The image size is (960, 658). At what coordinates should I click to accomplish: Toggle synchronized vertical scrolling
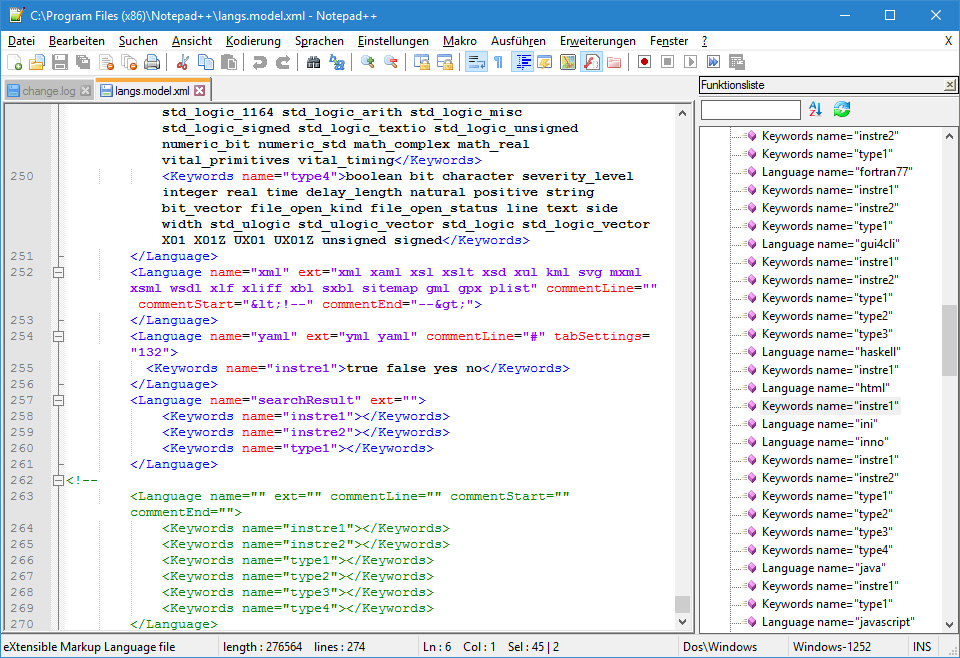pyautogui.click(x=422, y=62)
